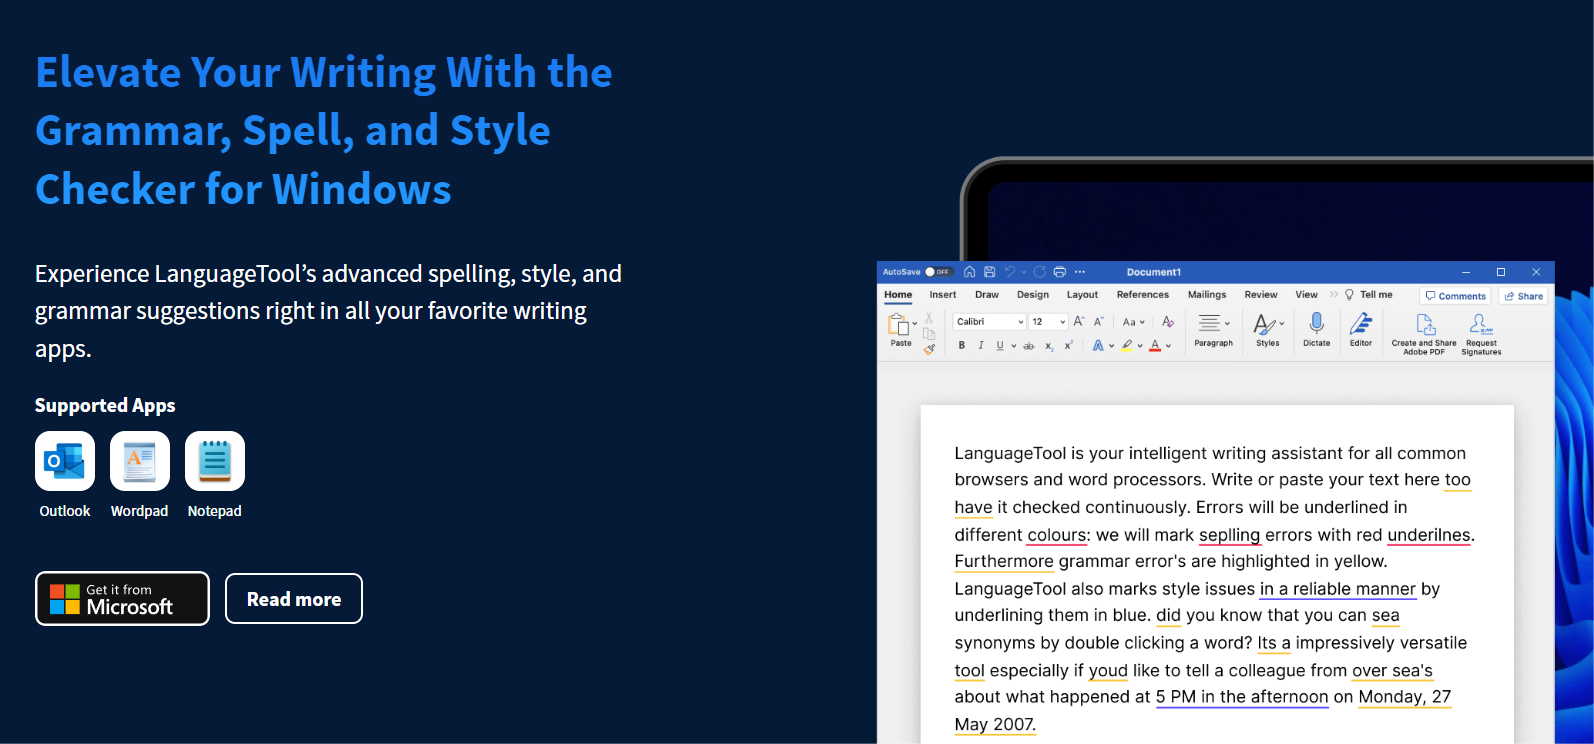This screenshot has width=1594, height=744.
Task: Click the "Supported Apps" heading text
Action: click(x=105, y=405)
